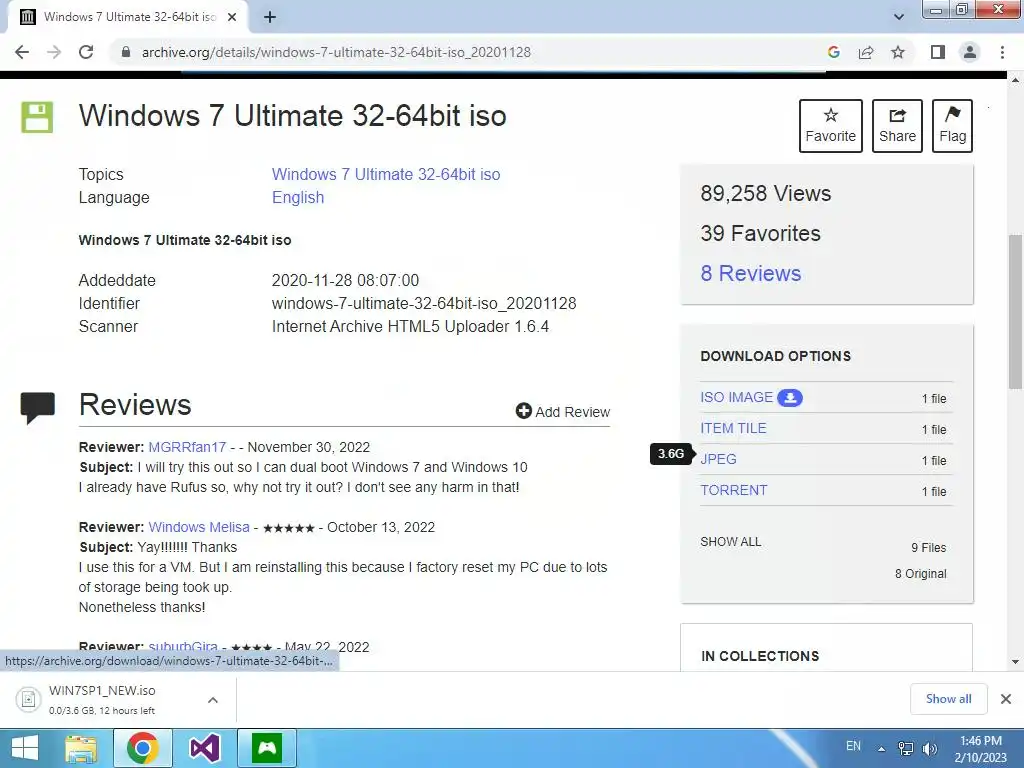Open Visual Studio from the taskbar

(x=204, y=748)
